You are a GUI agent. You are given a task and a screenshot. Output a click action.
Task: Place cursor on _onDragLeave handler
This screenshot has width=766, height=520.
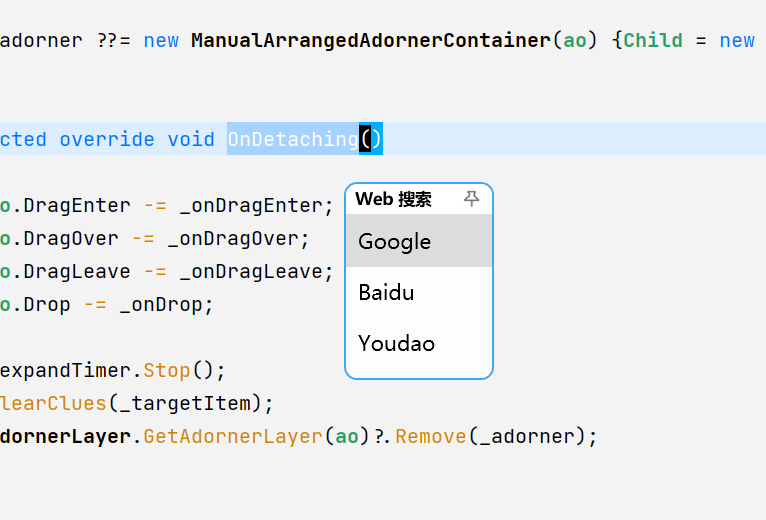click(251, 271)
